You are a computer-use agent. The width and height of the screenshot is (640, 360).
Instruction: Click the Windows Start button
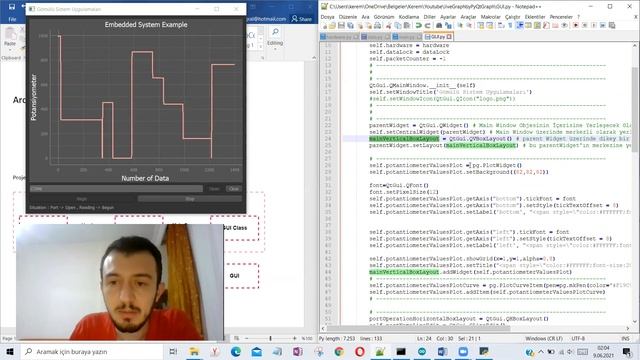tap(10, 351)
